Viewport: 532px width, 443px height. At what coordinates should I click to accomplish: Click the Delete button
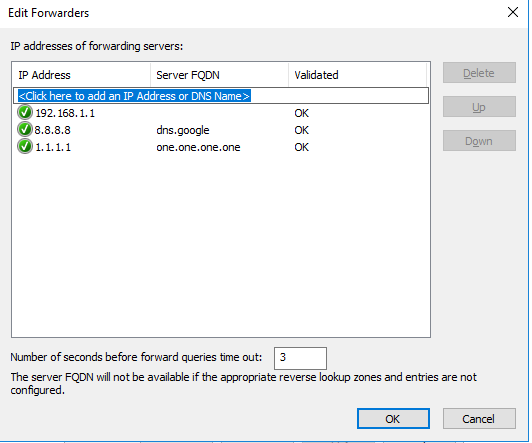click(479, 73)
